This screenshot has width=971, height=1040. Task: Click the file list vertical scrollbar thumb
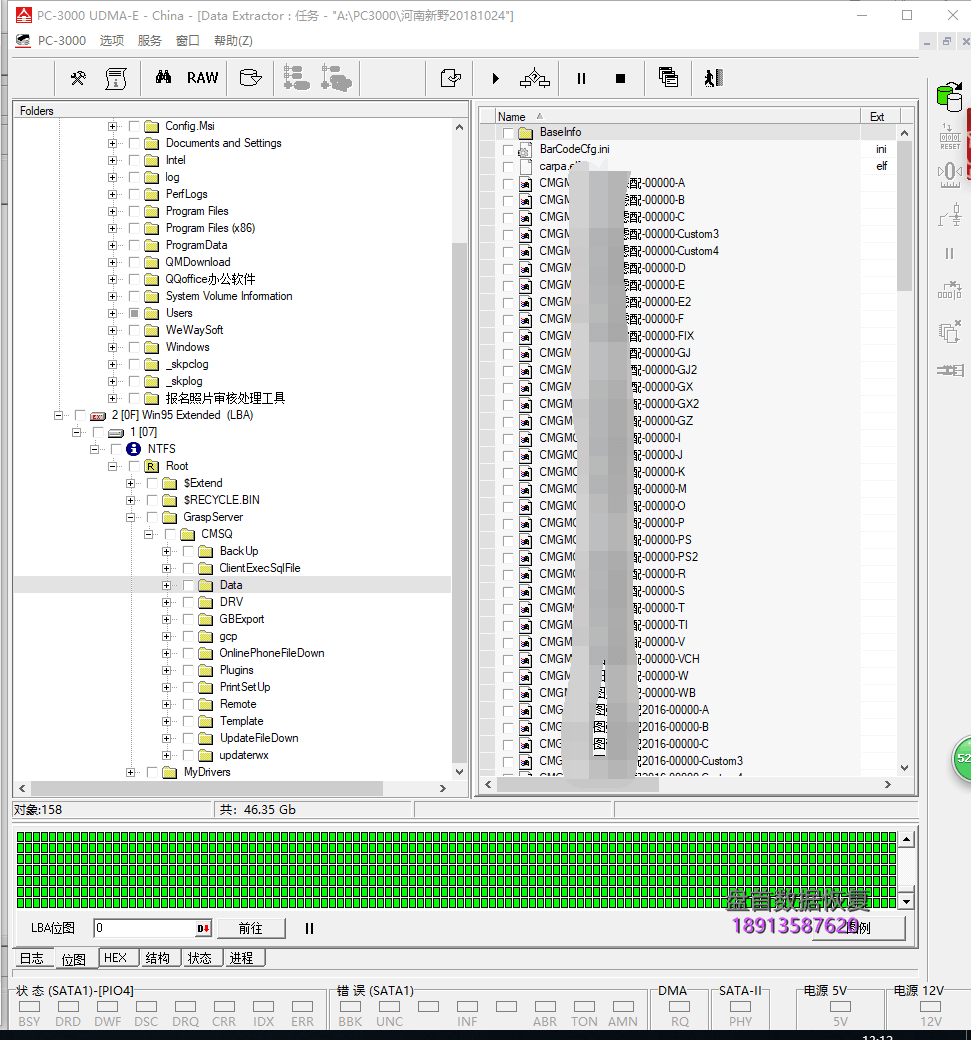pyautogui.click(x=904, y=216)
